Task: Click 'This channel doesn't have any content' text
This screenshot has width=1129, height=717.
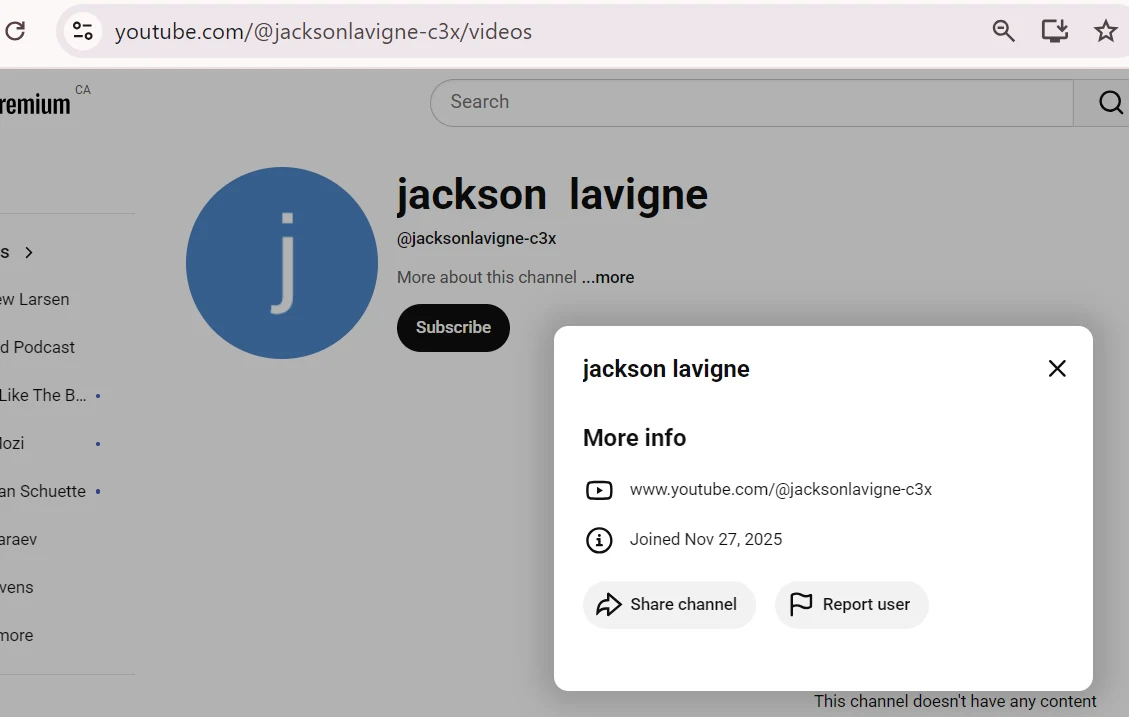Action: [955, 701]
